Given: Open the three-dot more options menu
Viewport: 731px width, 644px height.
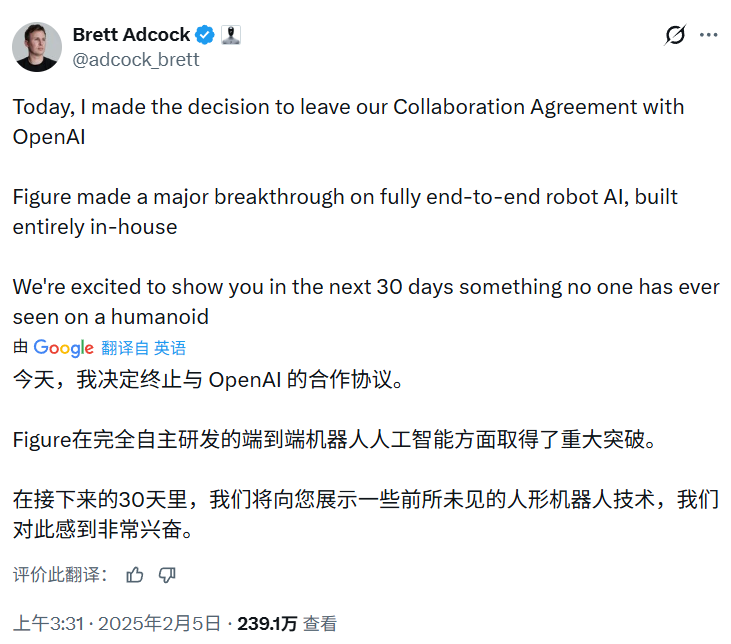Looking at the screenshot, I should (709, 35).
